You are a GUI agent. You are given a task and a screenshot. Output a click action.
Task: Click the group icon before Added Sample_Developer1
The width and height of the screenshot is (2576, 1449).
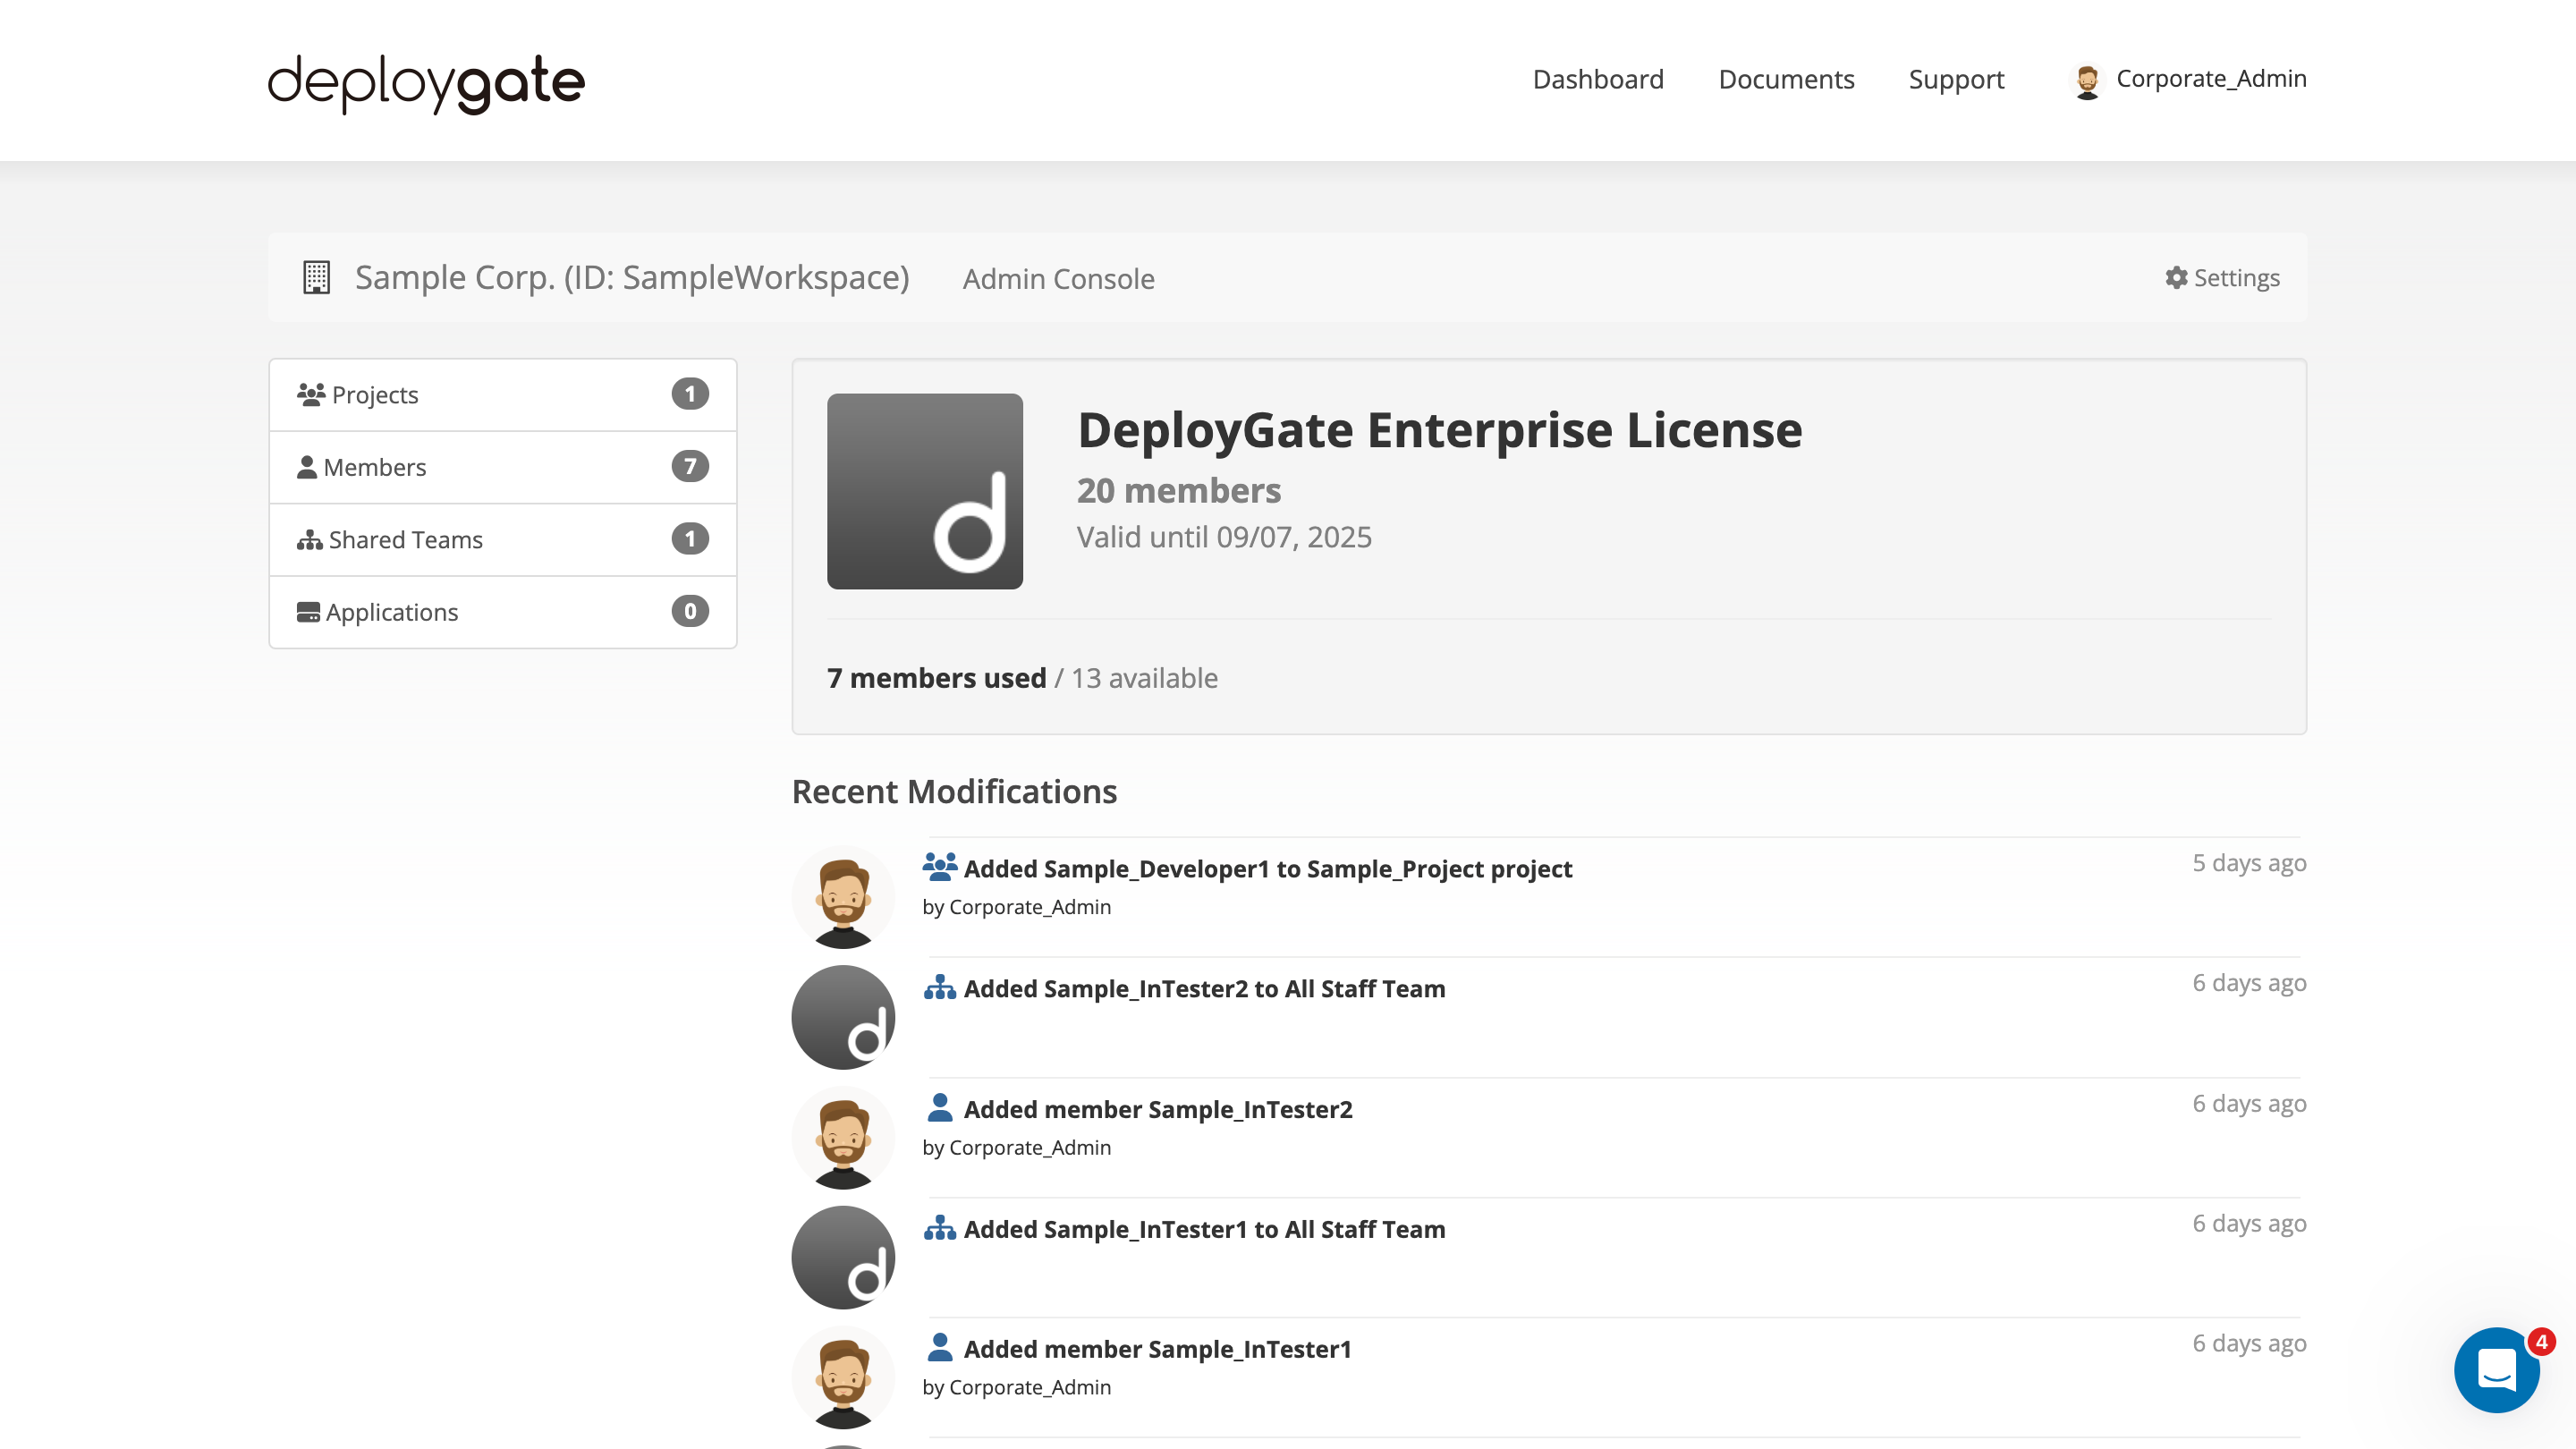(939, 866)
